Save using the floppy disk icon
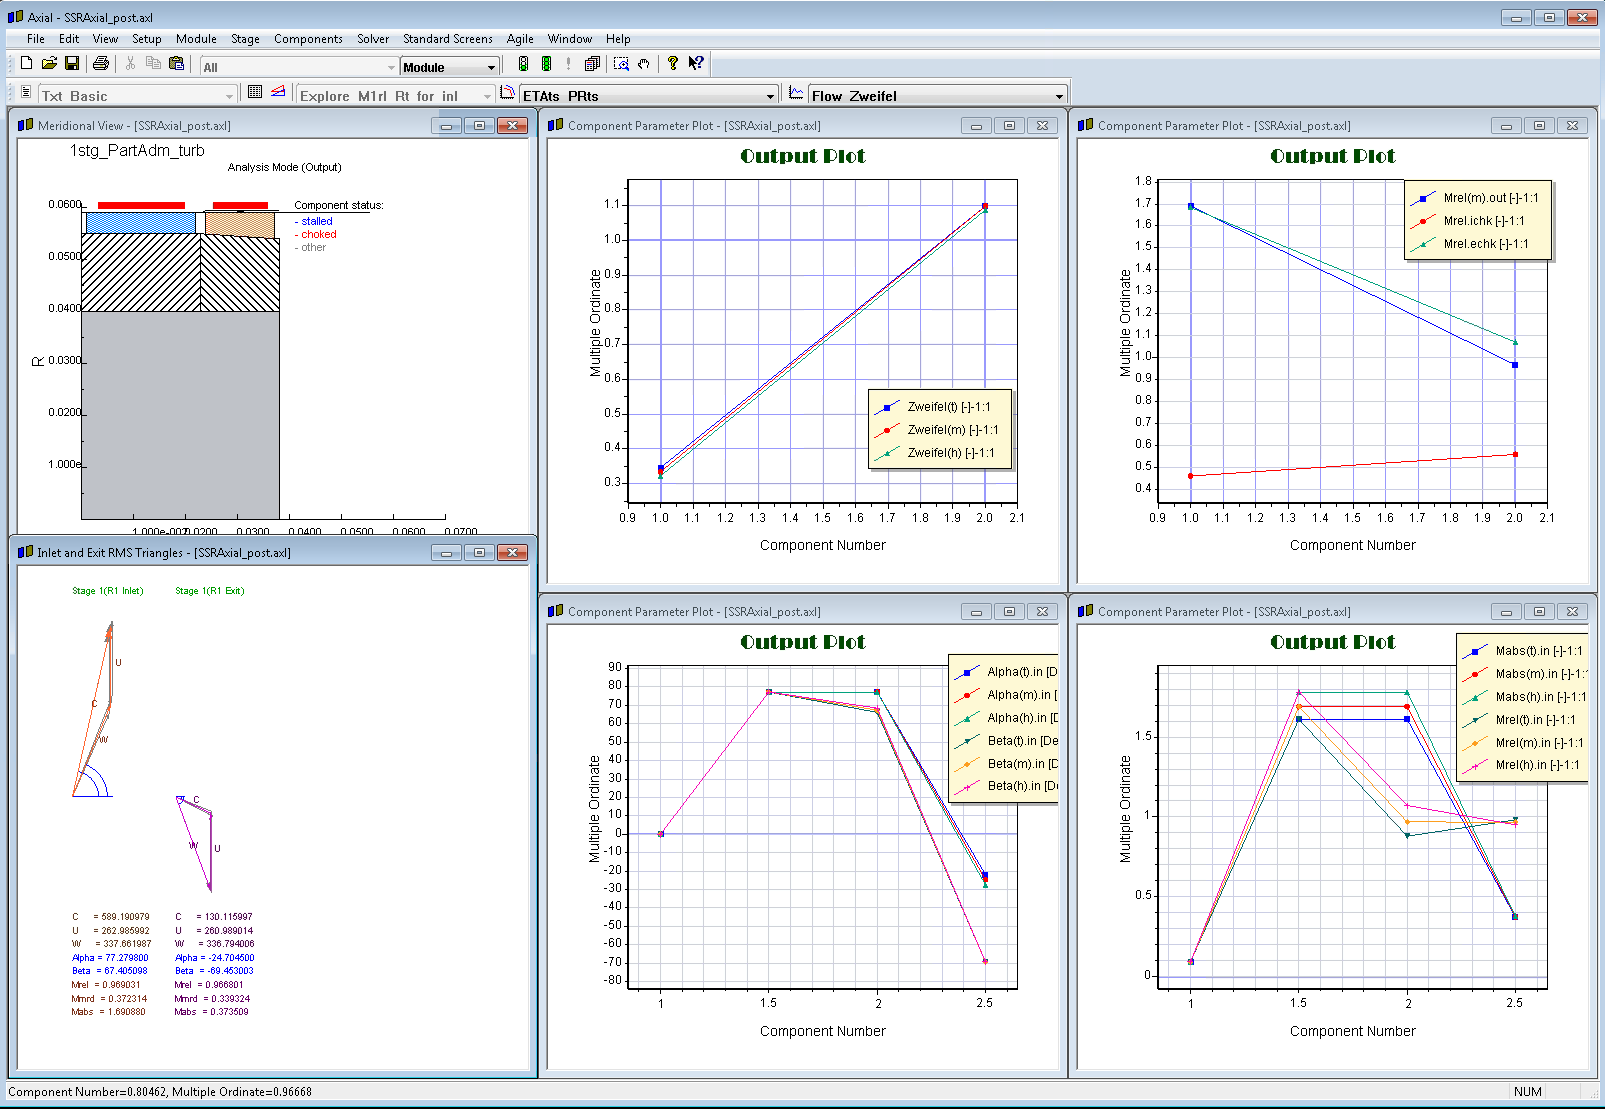1605x1109 pixels. tap(72, 64)
